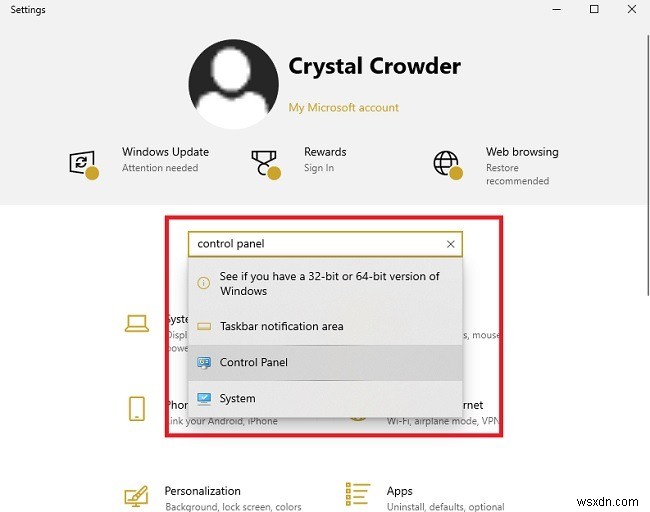Clear the search box with X
Image resolution: width=650 pixels, height=512 pixels.
(451, 244)
